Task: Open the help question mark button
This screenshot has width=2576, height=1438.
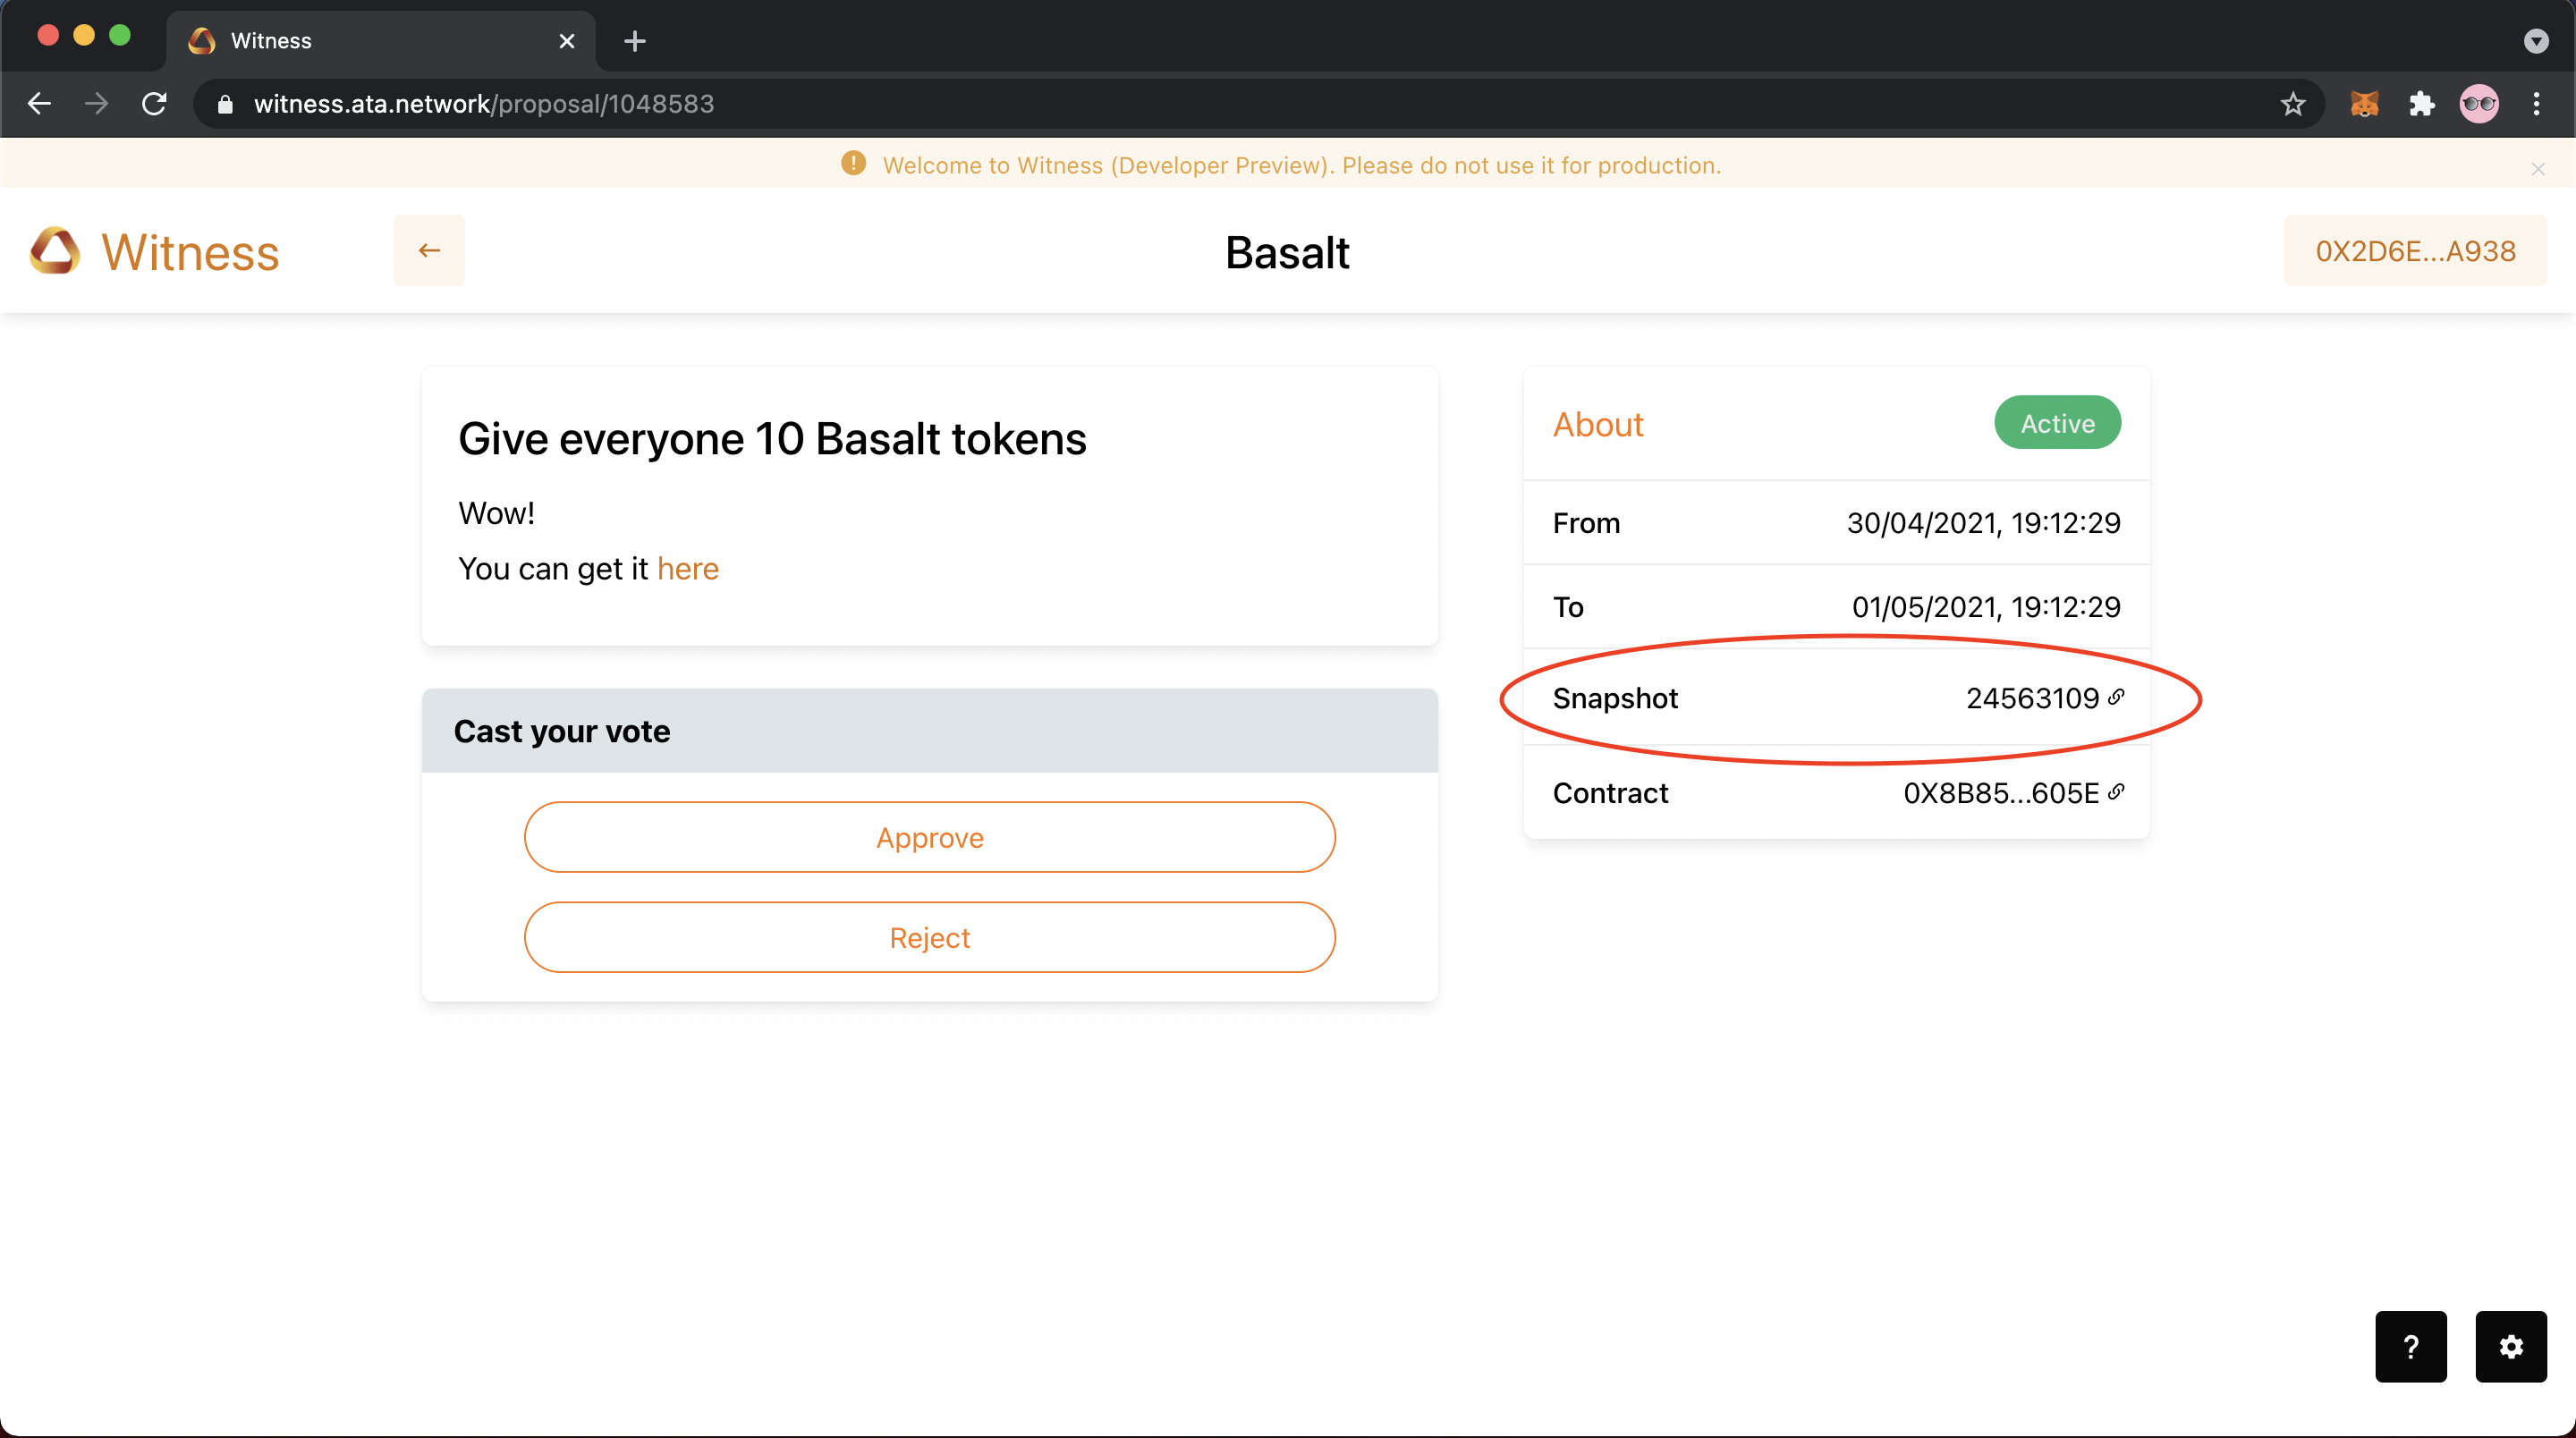Action: 2411,1346
